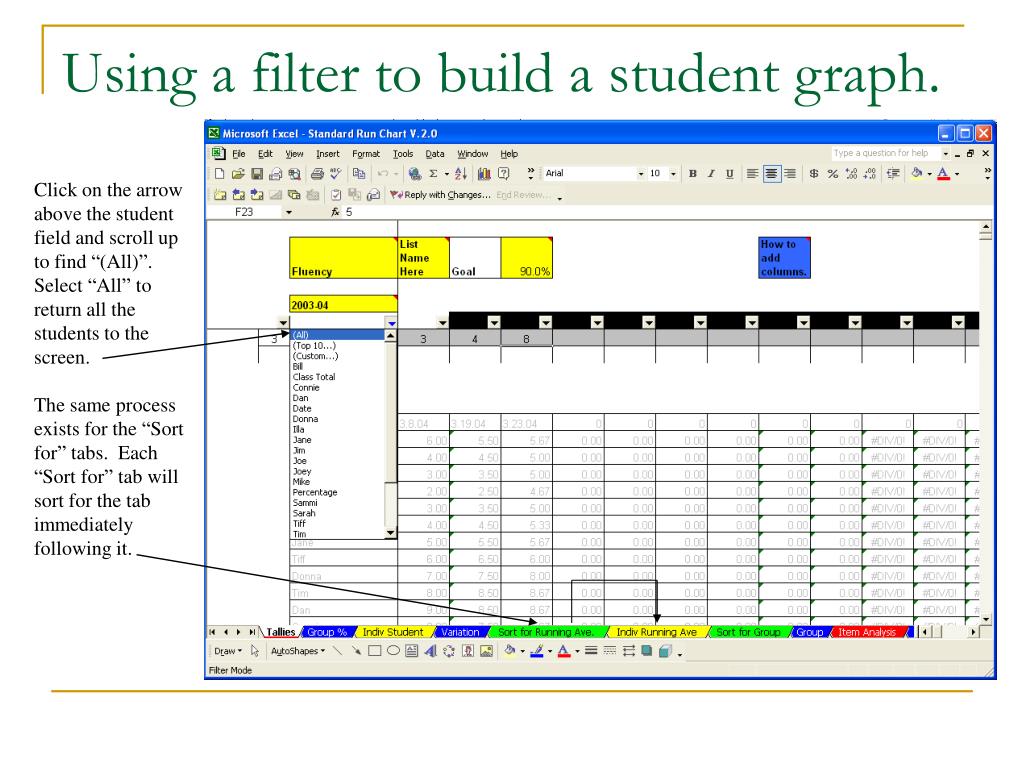The height and width of the screenshot is (768, 1024).
Task: Open the Arial font name dropdown
Action: tap(641, 174)
